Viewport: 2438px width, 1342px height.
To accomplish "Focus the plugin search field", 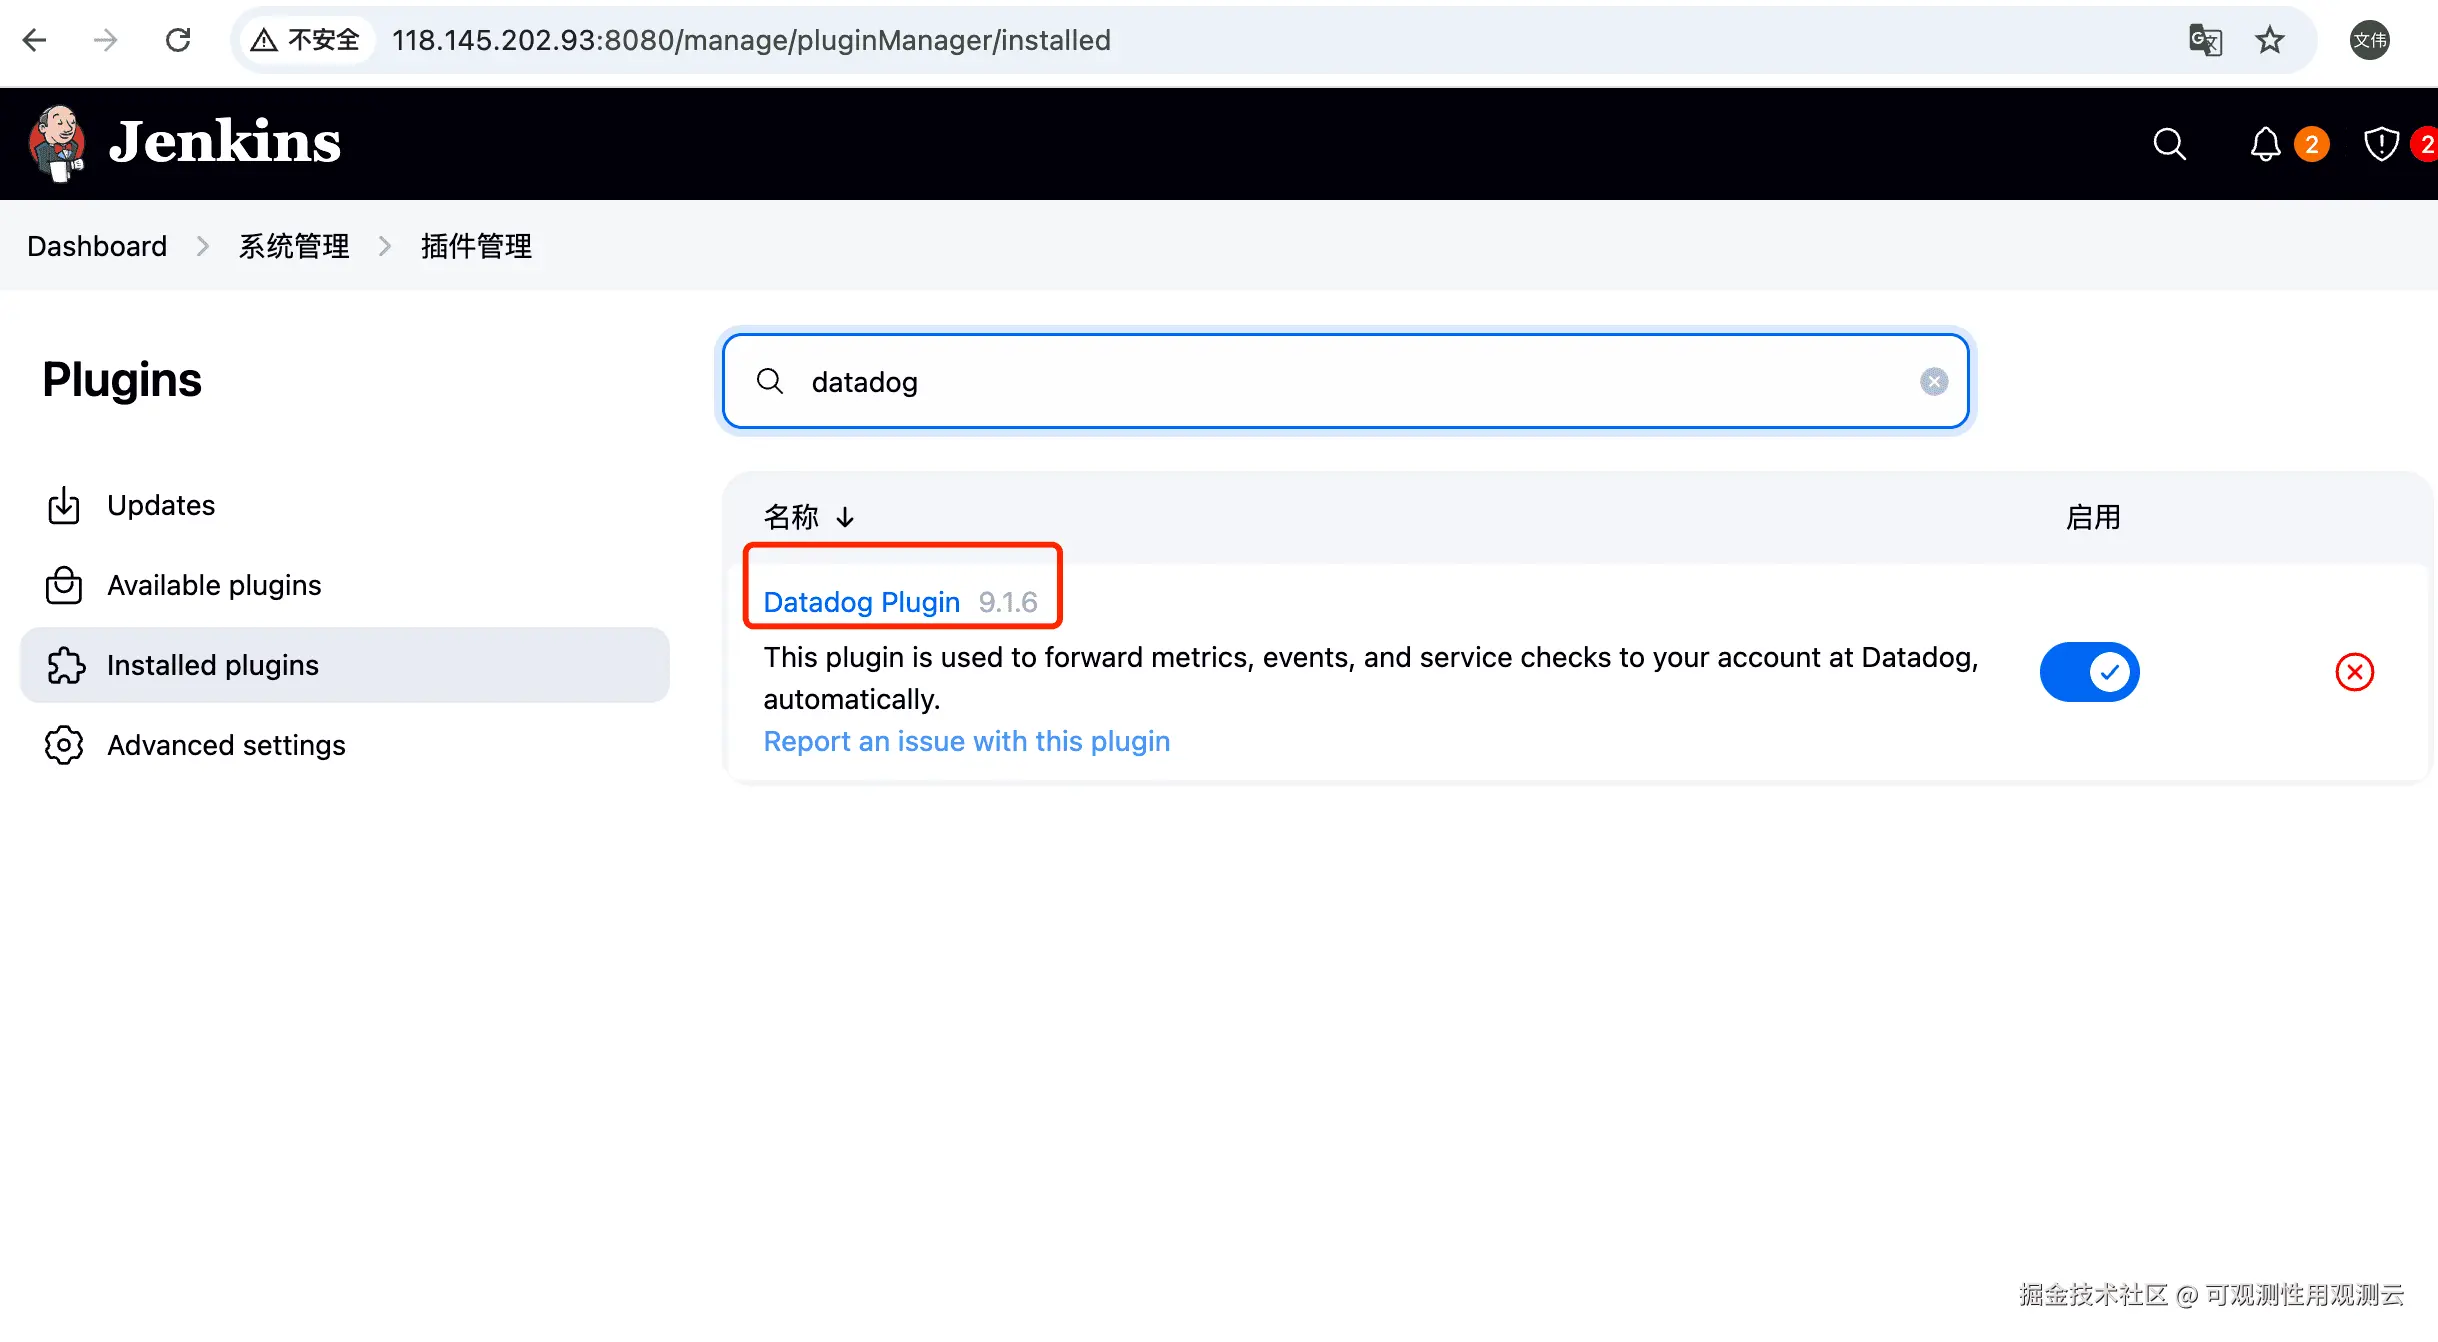I will [x=1345, y=381].
